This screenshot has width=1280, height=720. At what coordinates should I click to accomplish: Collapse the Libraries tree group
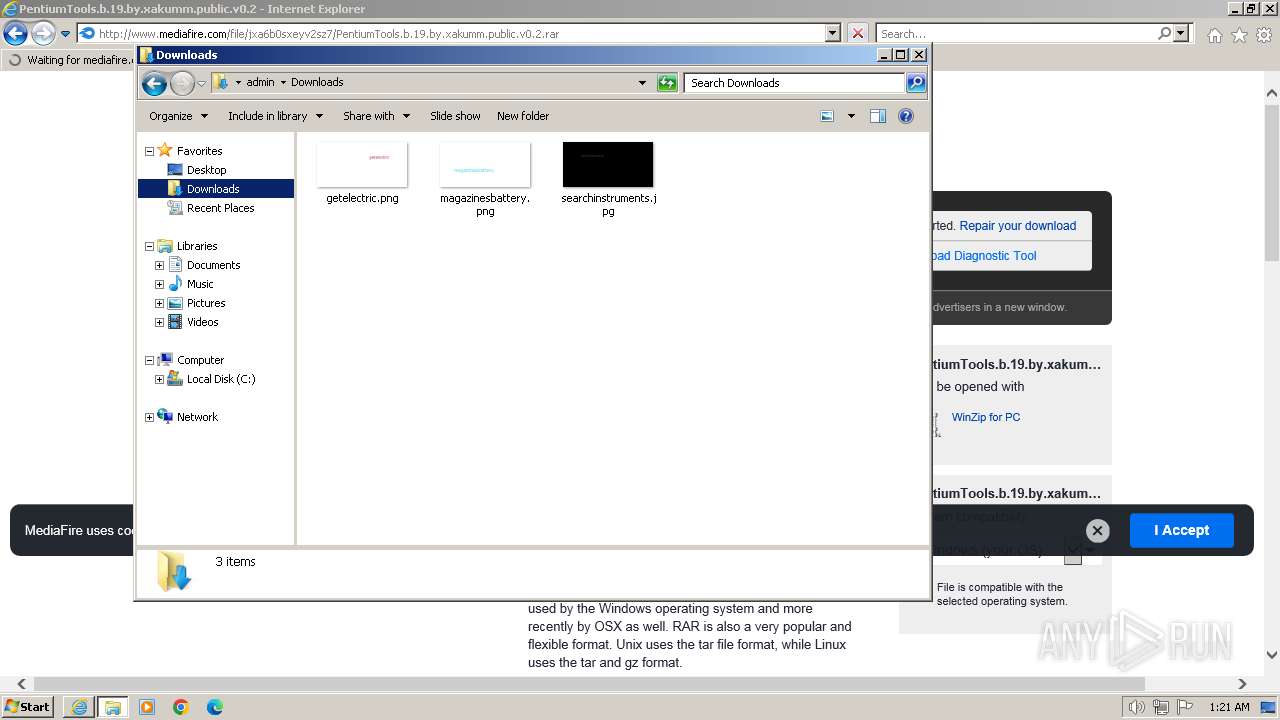149,246
